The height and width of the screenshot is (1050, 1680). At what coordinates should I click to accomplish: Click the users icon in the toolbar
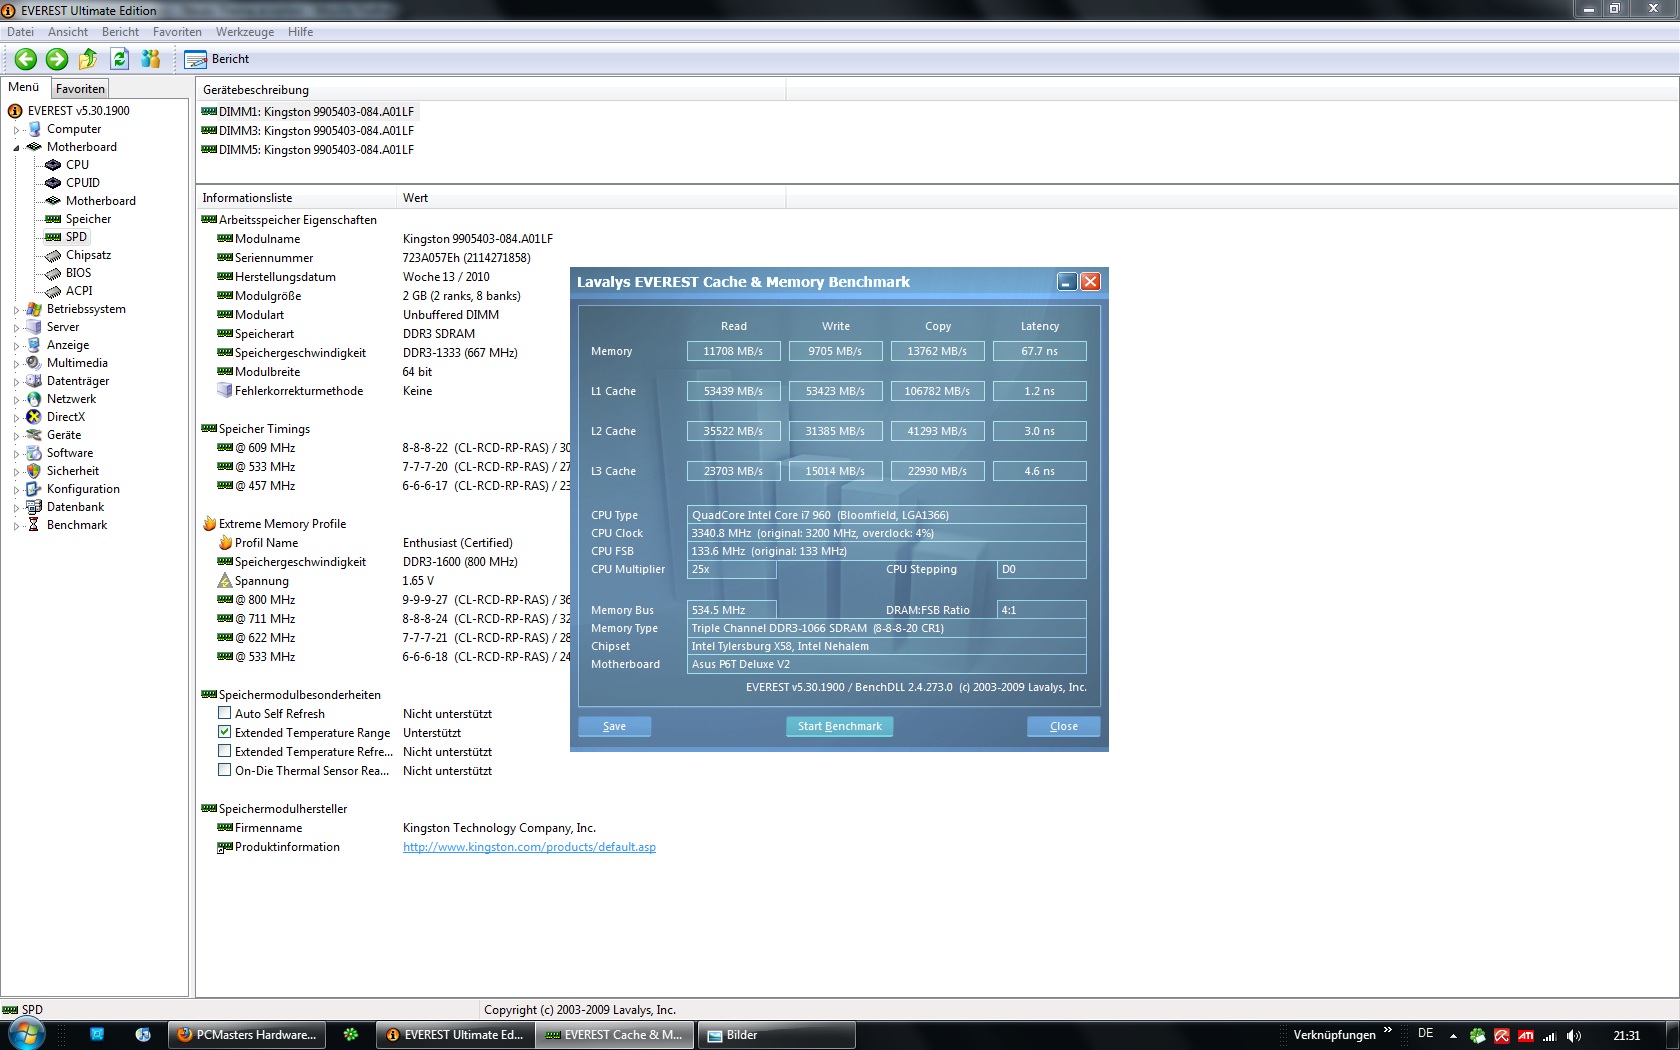pyautogui.click(x=151, y=59)
